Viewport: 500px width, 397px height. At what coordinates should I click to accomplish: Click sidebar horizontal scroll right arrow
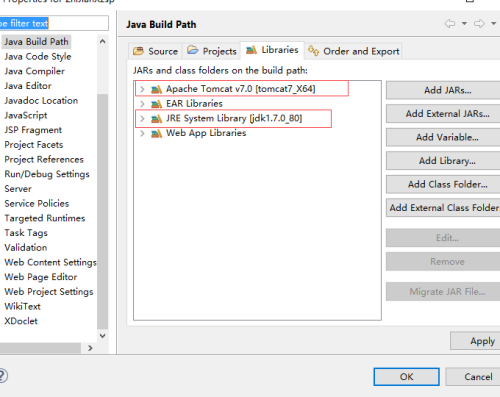tap(90, 348)
